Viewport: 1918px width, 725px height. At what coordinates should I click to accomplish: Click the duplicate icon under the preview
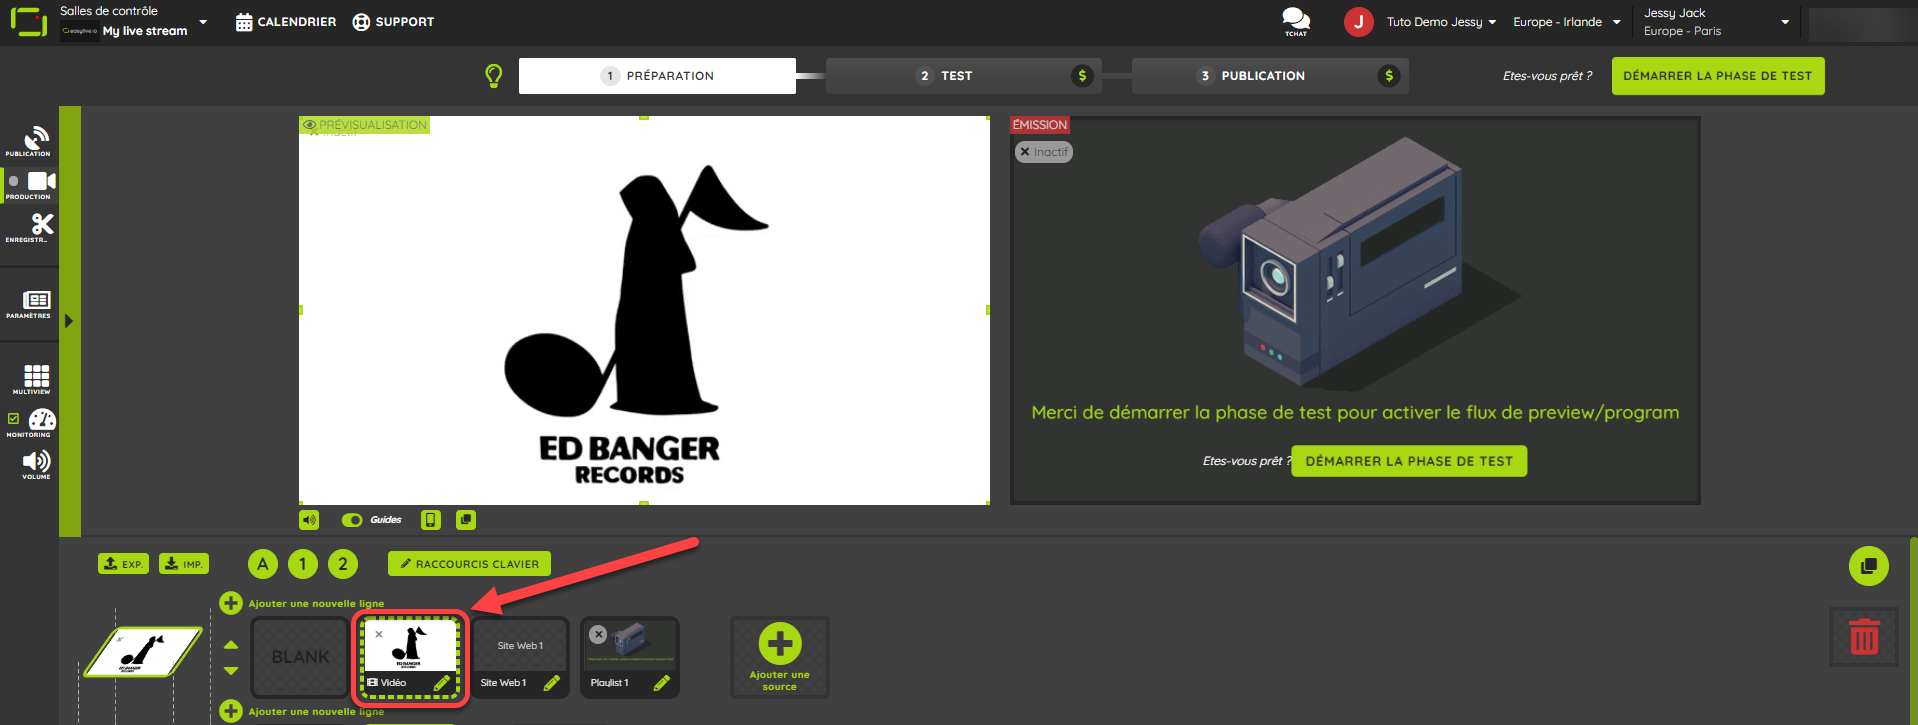pyautogui.click(x=466, y=520)
